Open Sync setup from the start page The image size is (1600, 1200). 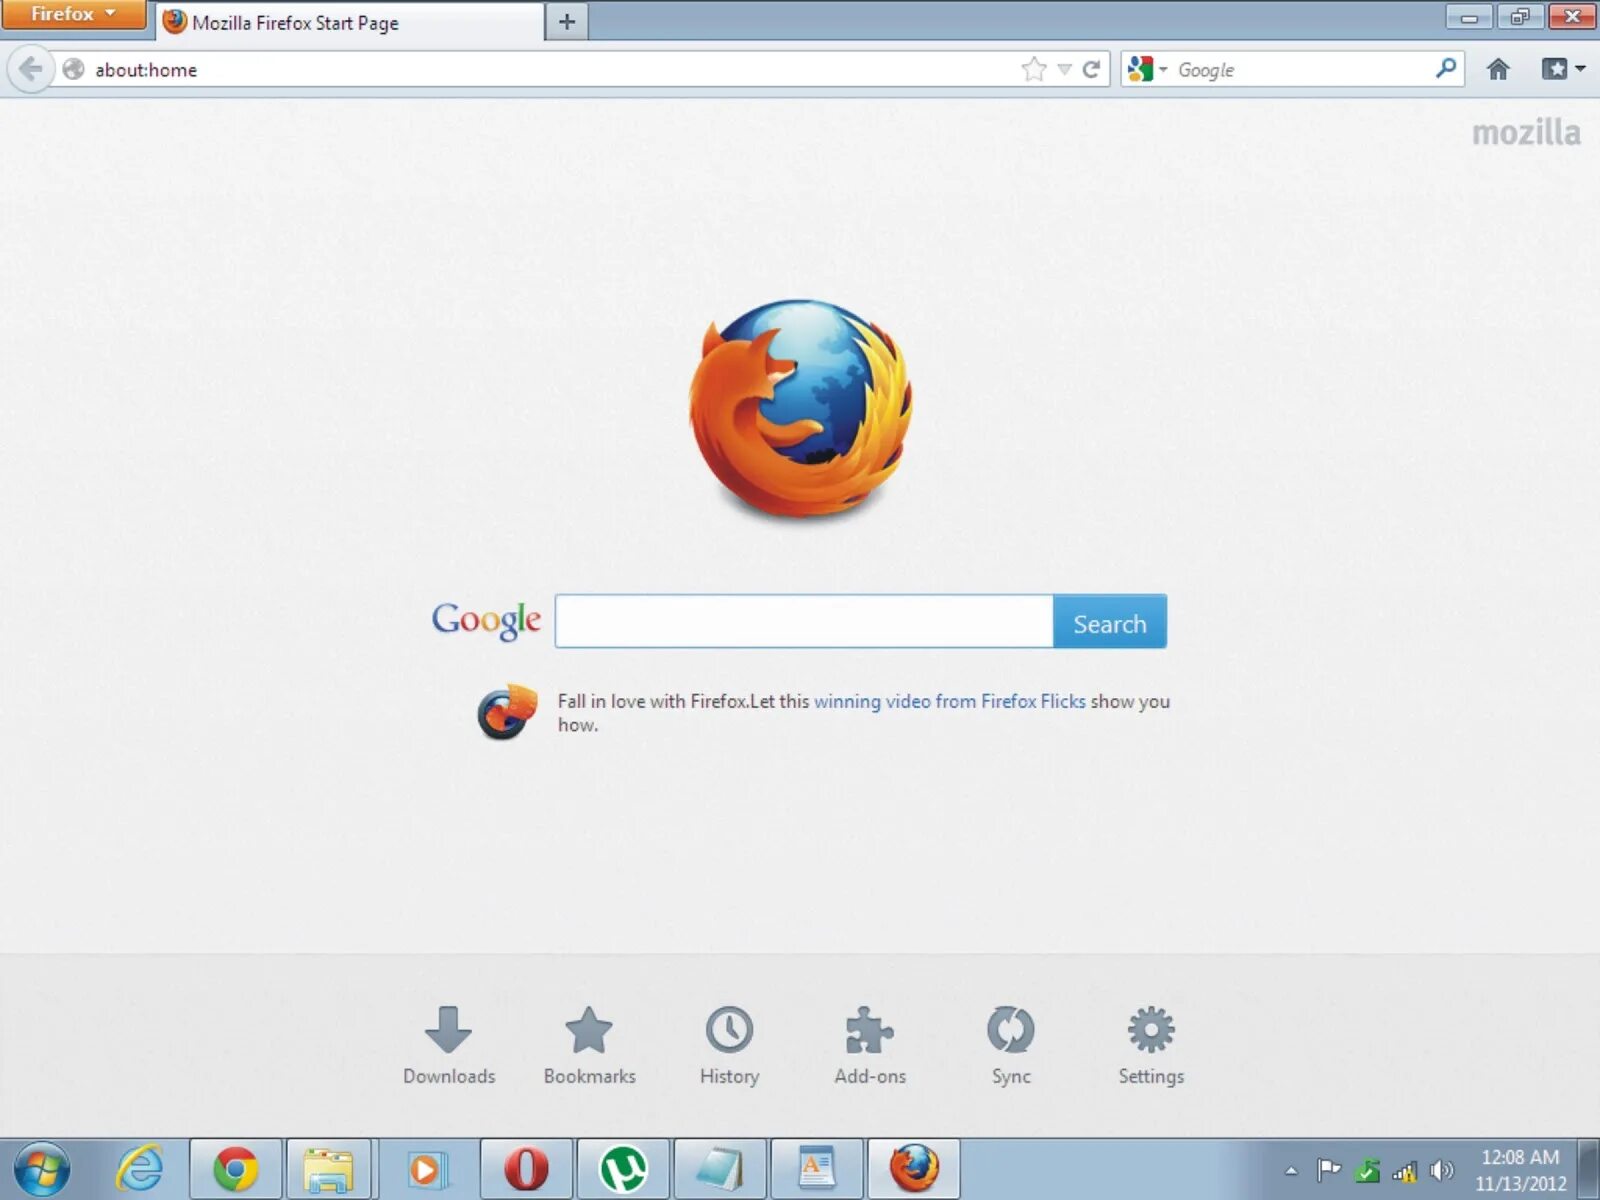[x=1011, y=1046]
